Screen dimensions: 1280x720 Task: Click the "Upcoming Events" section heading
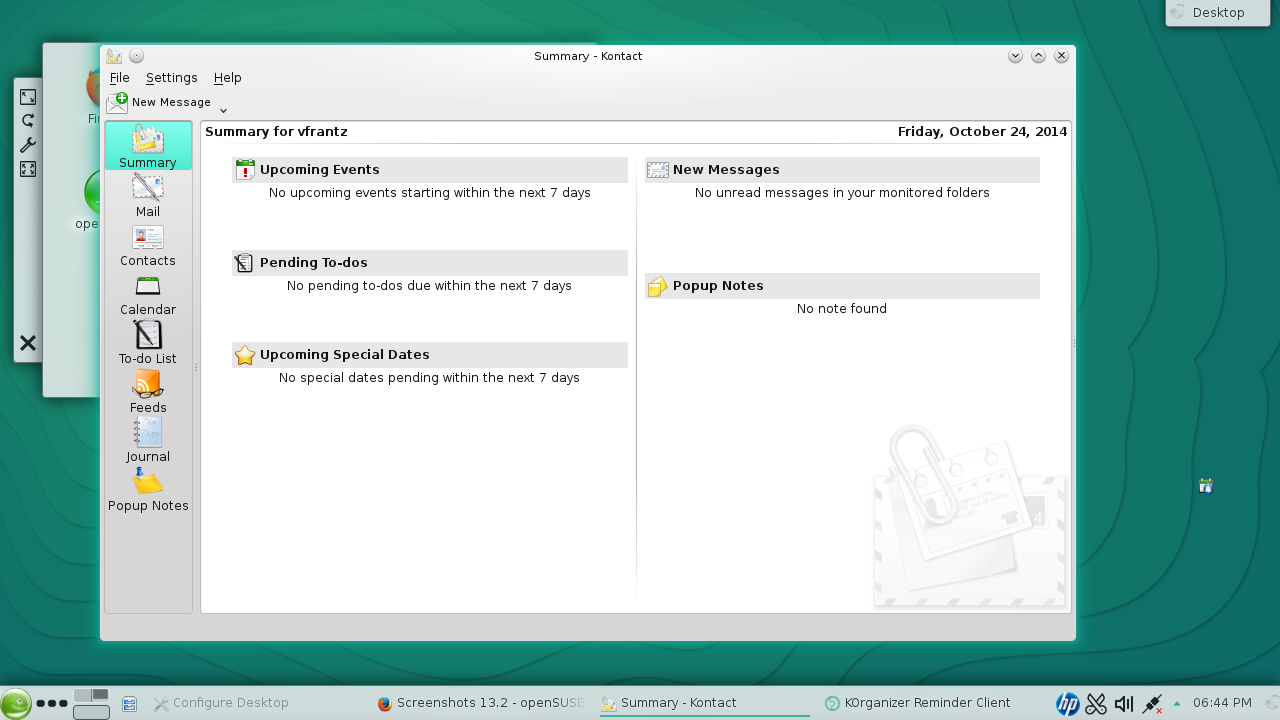[320, 170]
